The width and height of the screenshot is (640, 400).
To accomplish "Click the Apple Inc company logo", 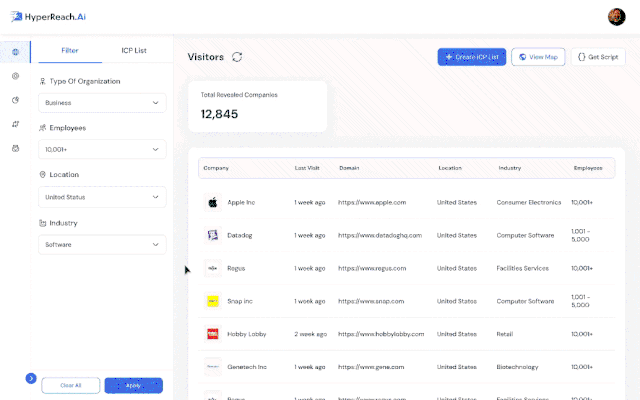I will (x=212, y=202).
